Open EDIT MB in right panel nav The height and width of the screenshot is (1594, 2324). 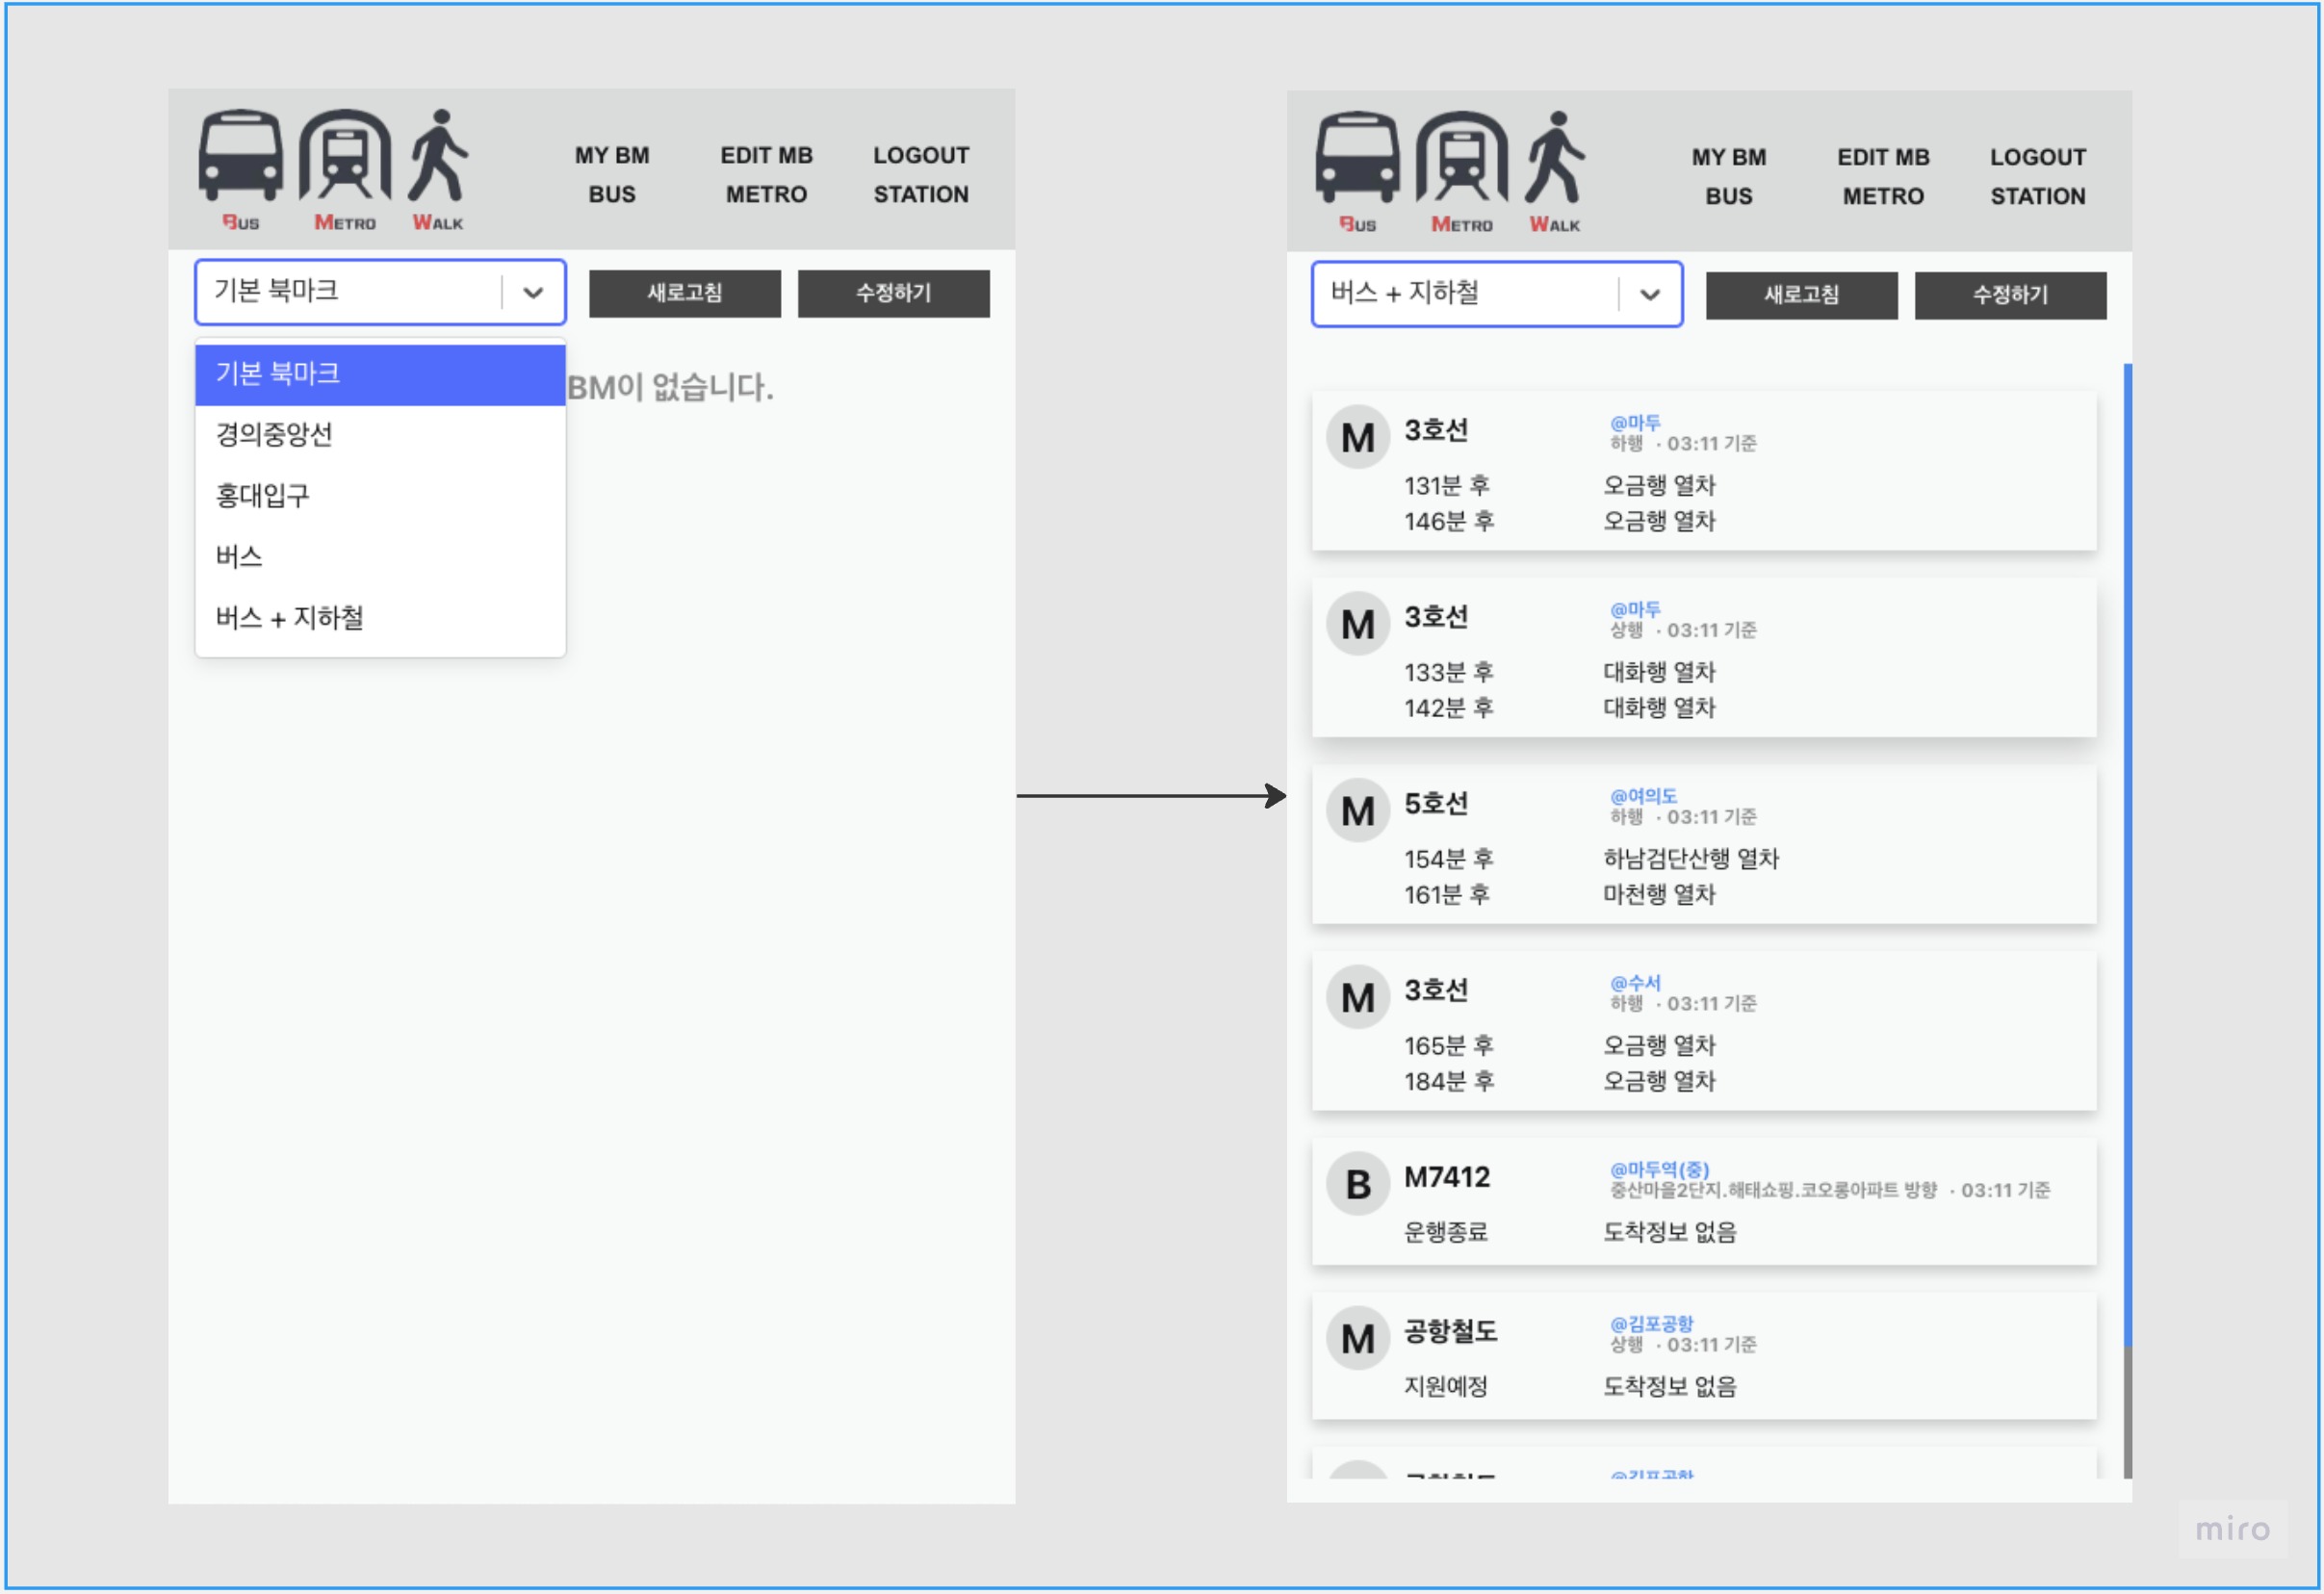click(x=1883, y=158)
